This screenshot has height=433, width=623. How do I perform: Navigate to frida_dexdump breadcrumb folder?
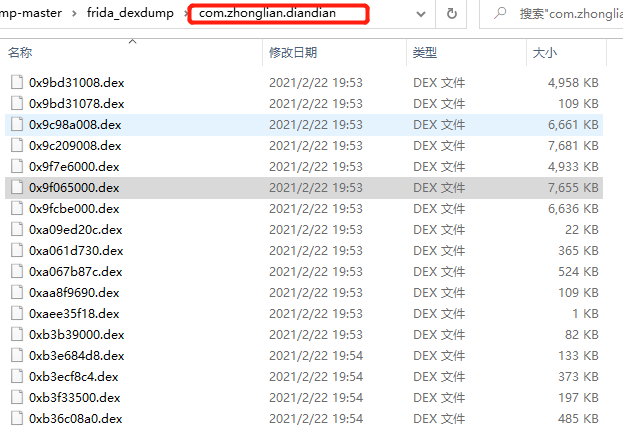(x=130, y=13)
